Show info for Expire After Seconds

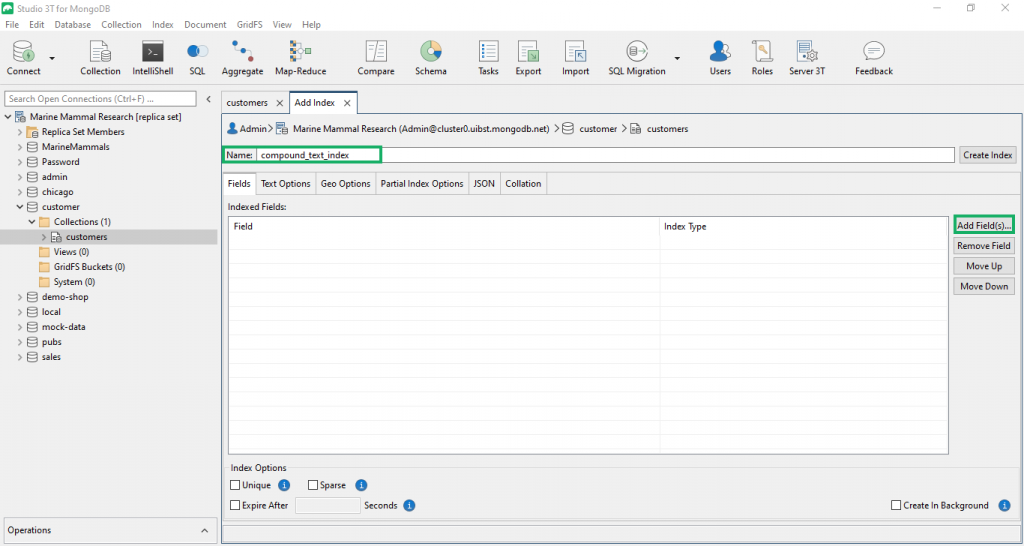tap(409, 506)
